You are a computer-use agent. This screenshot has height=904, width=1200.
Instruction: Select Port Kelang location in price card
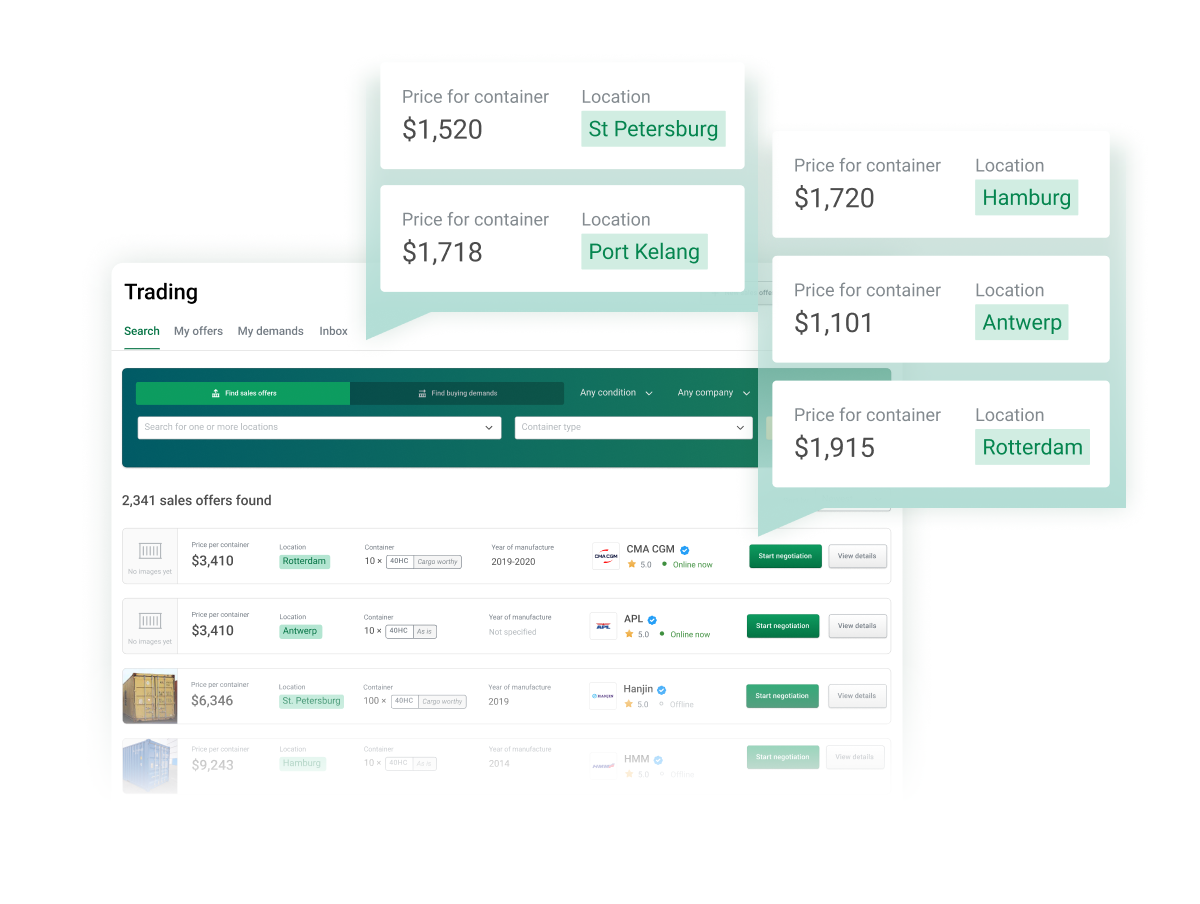pyautogui.click(x=644, y=252)
